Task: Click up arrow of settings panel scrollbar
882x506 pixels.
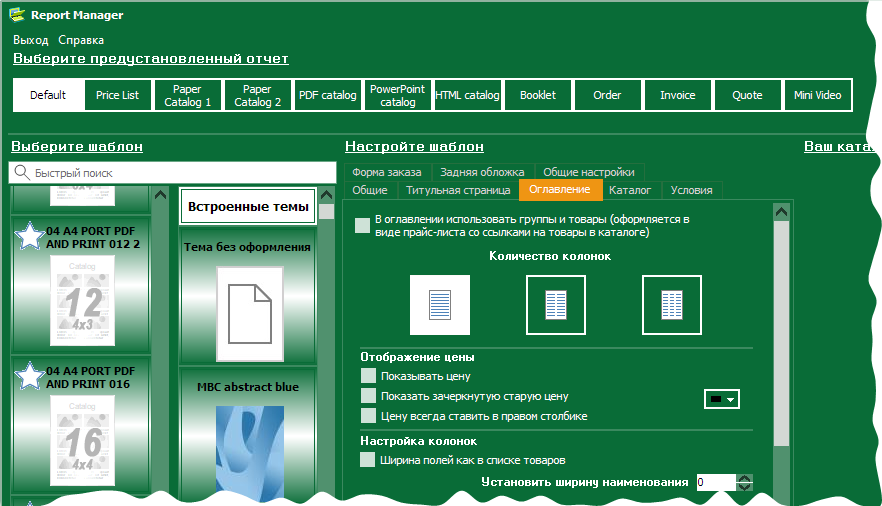Action: (781, 212)
